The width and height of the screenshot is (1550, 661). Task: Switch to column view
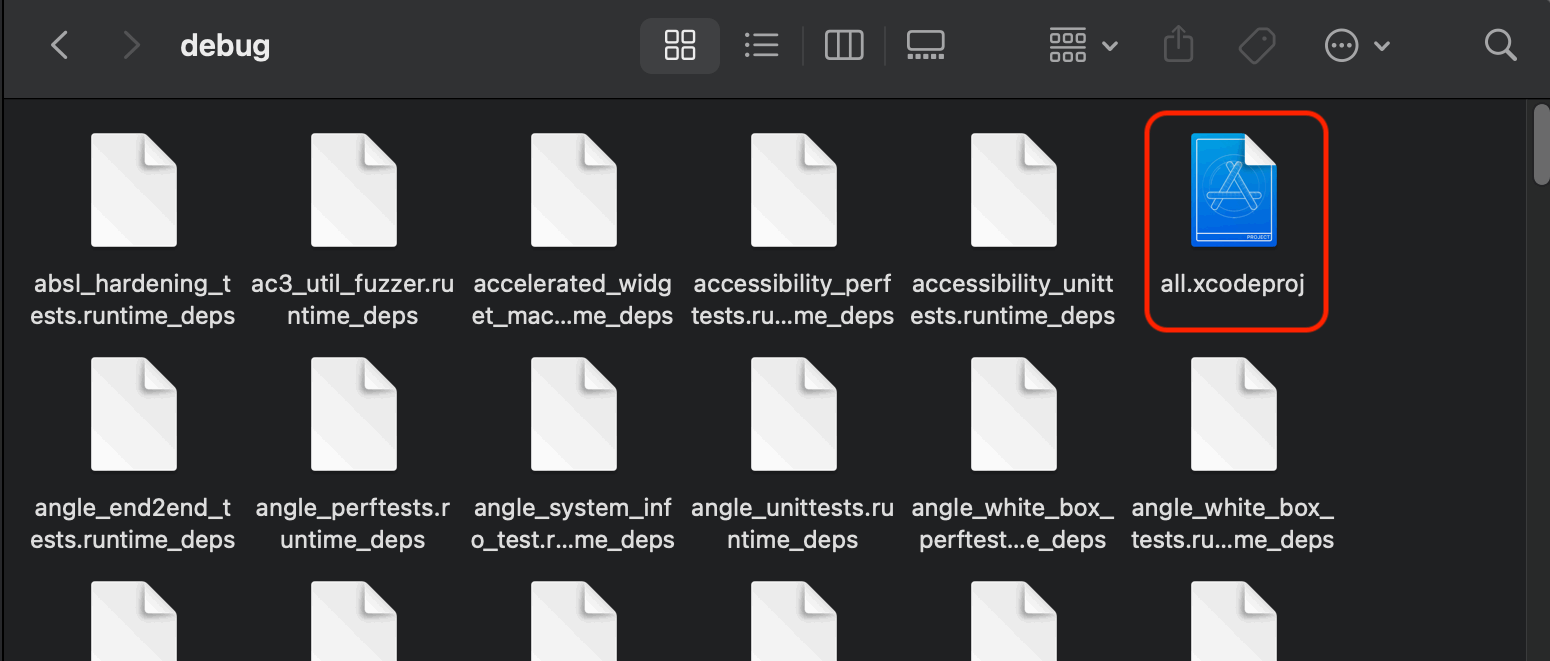[x=844, y=45]
